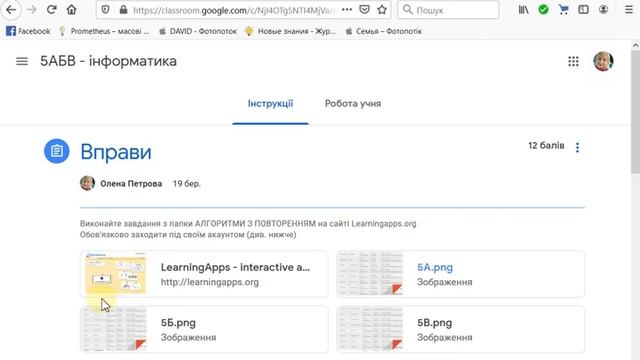Open the 5В.png attachment
640x360 pixels.
click(x=460, y=329)
